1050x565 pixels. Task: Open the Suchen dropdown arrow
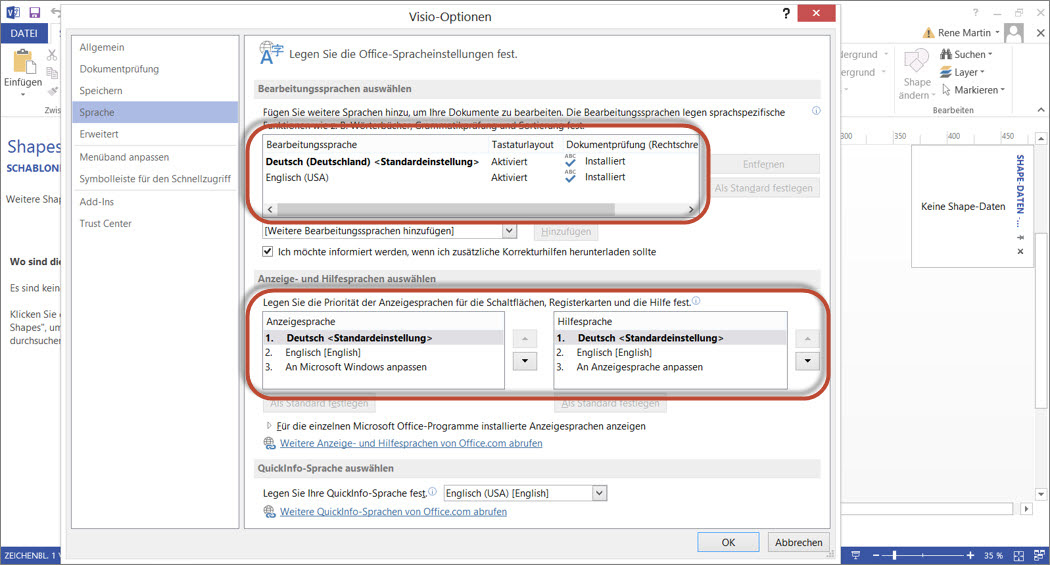990,55
